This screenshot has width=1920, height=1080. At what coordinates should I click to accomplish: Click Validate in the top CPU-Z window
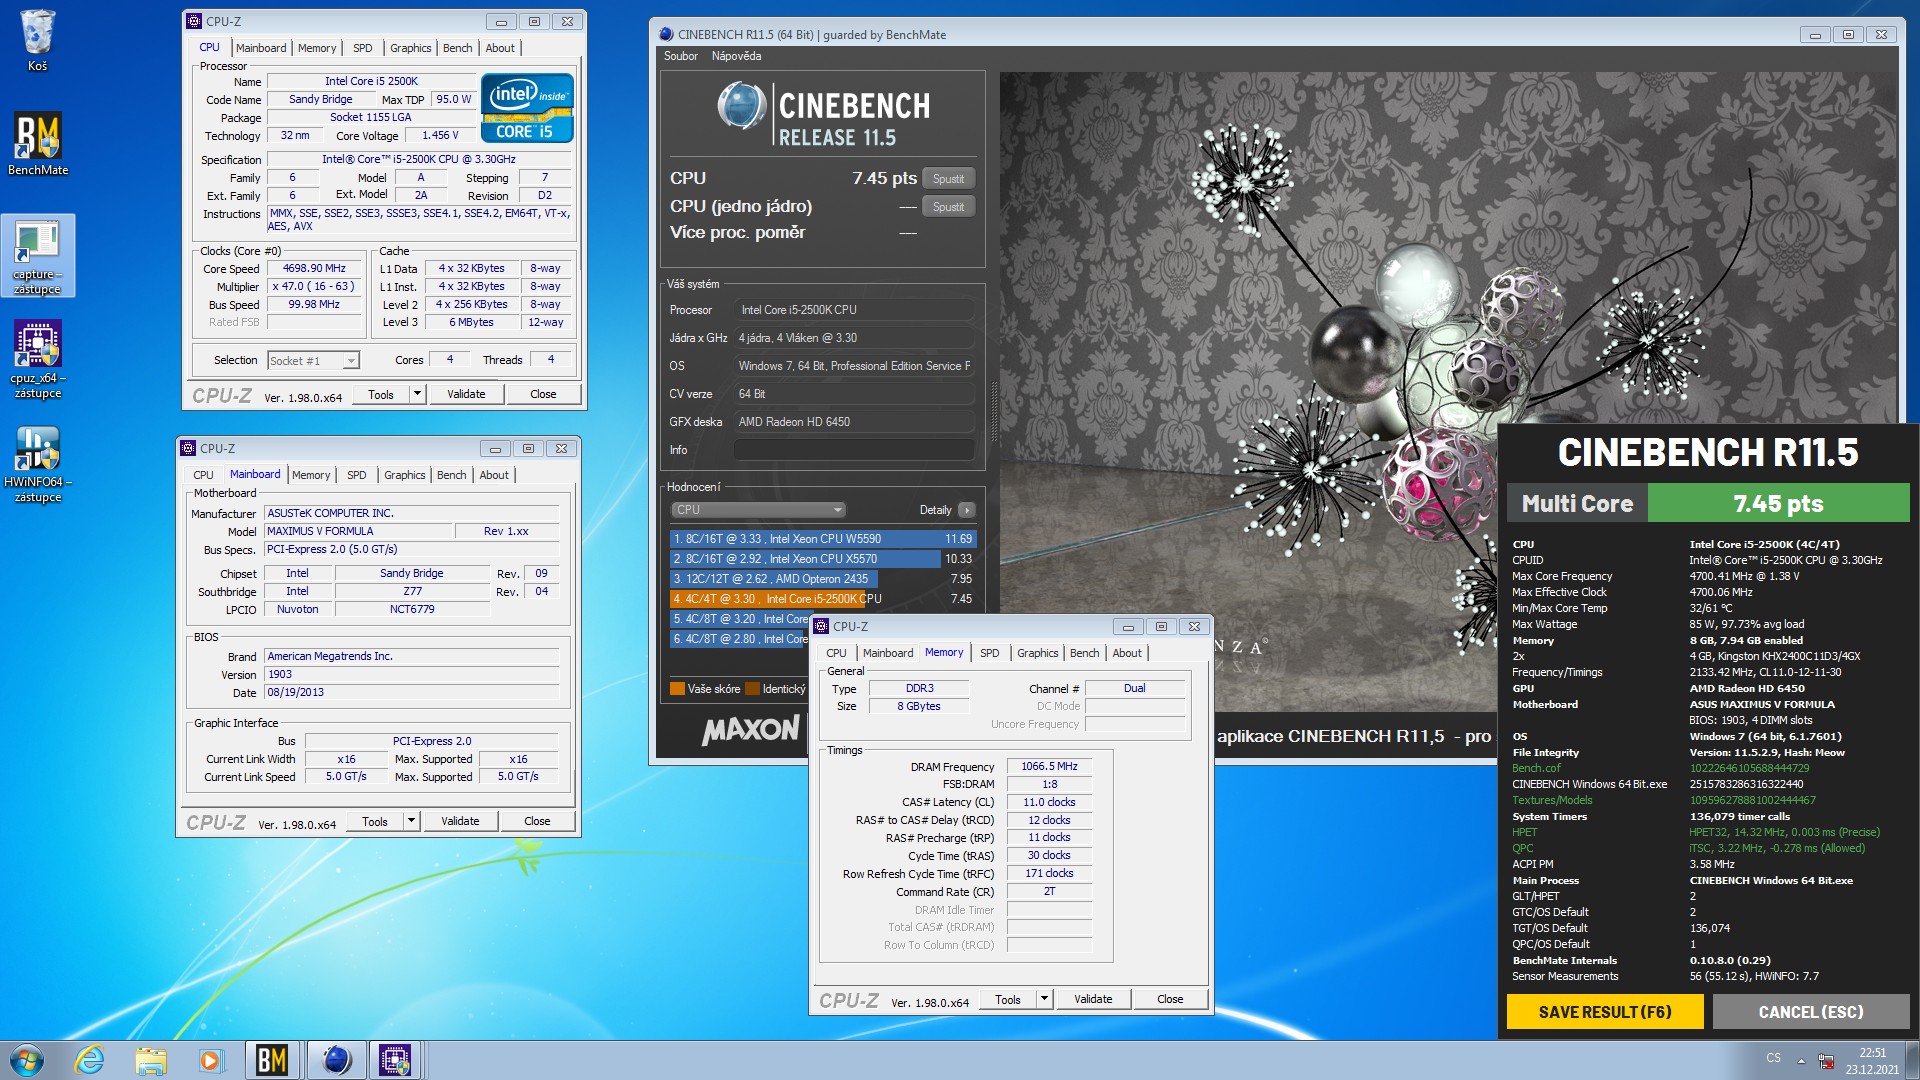466,394
